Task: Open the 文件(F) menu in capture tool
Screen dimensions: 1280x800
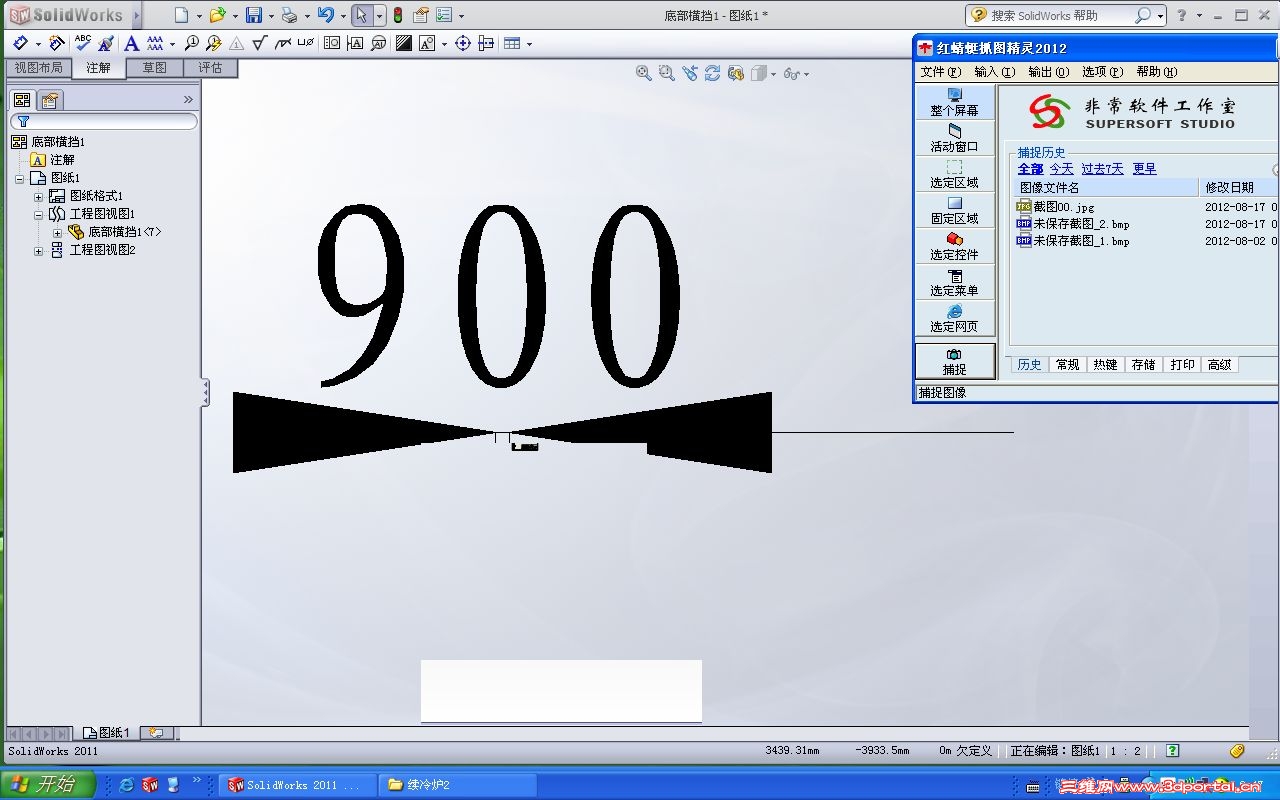Action: (940, 72)
